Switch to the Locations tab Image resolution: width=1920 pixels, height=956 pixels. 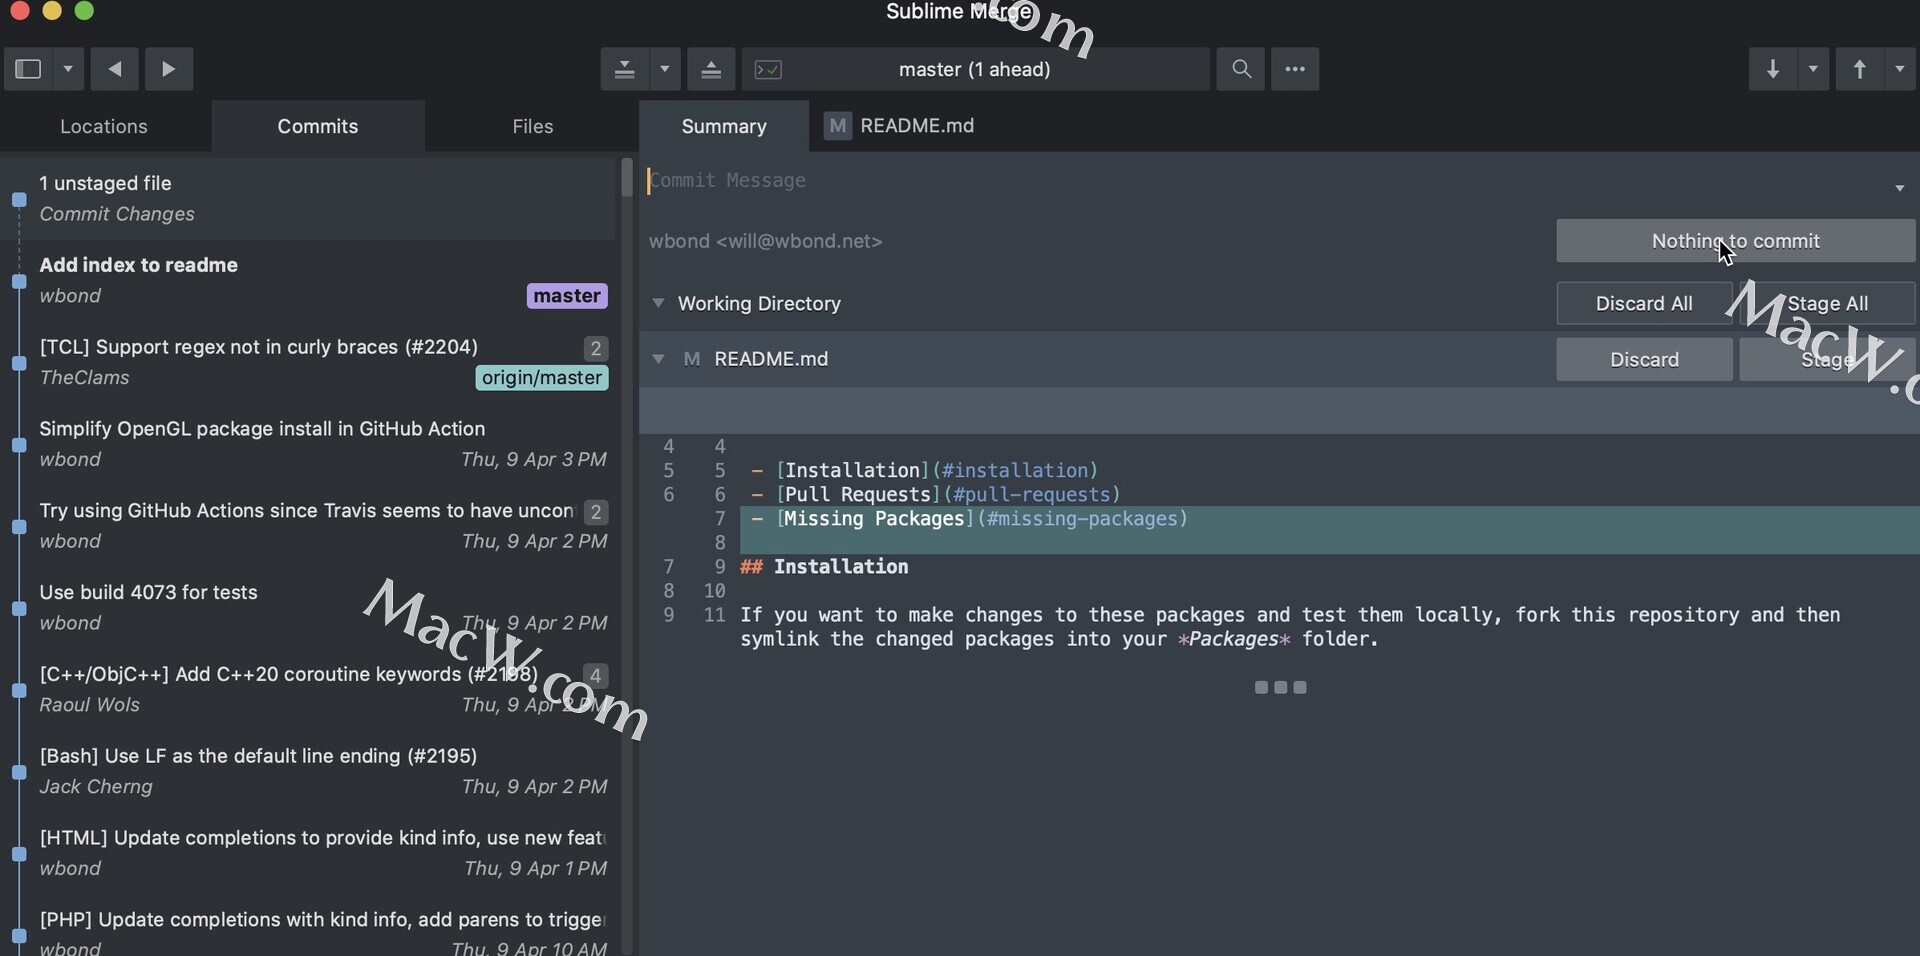coord(104,126)
